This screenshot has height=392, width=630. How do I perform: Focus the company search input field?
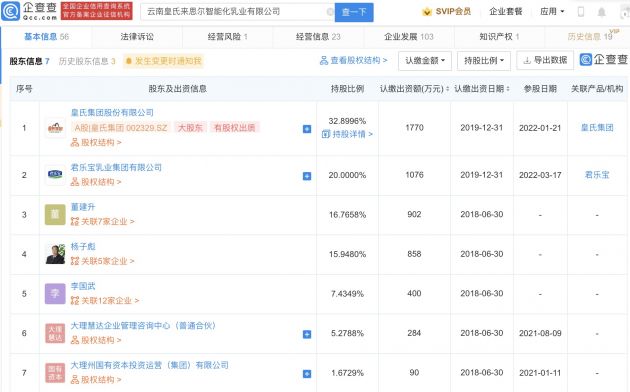point(237,12)
